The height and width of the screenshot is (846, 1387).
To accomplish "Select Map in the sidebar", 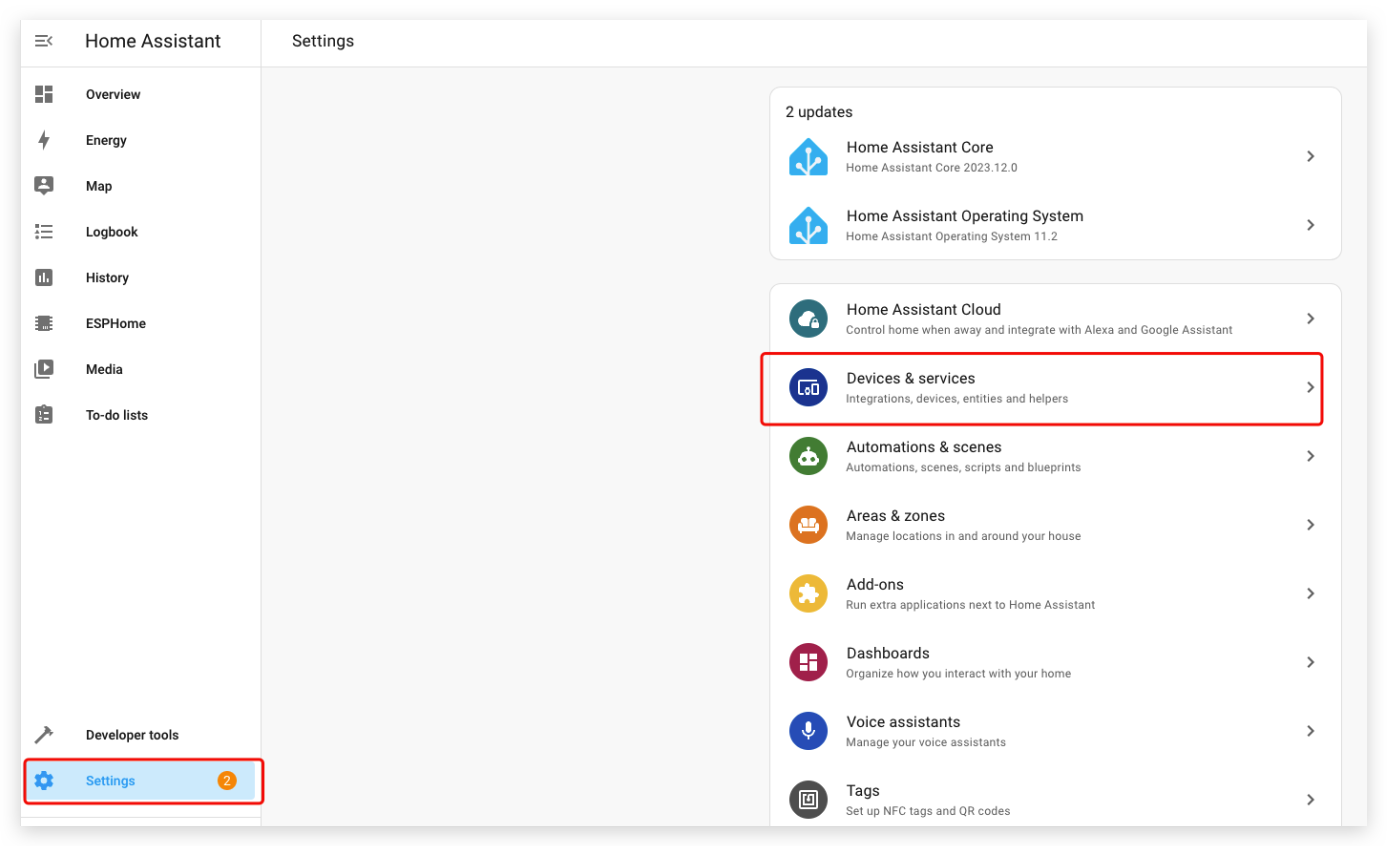I will pyautogui.click(x=140, y=186).
